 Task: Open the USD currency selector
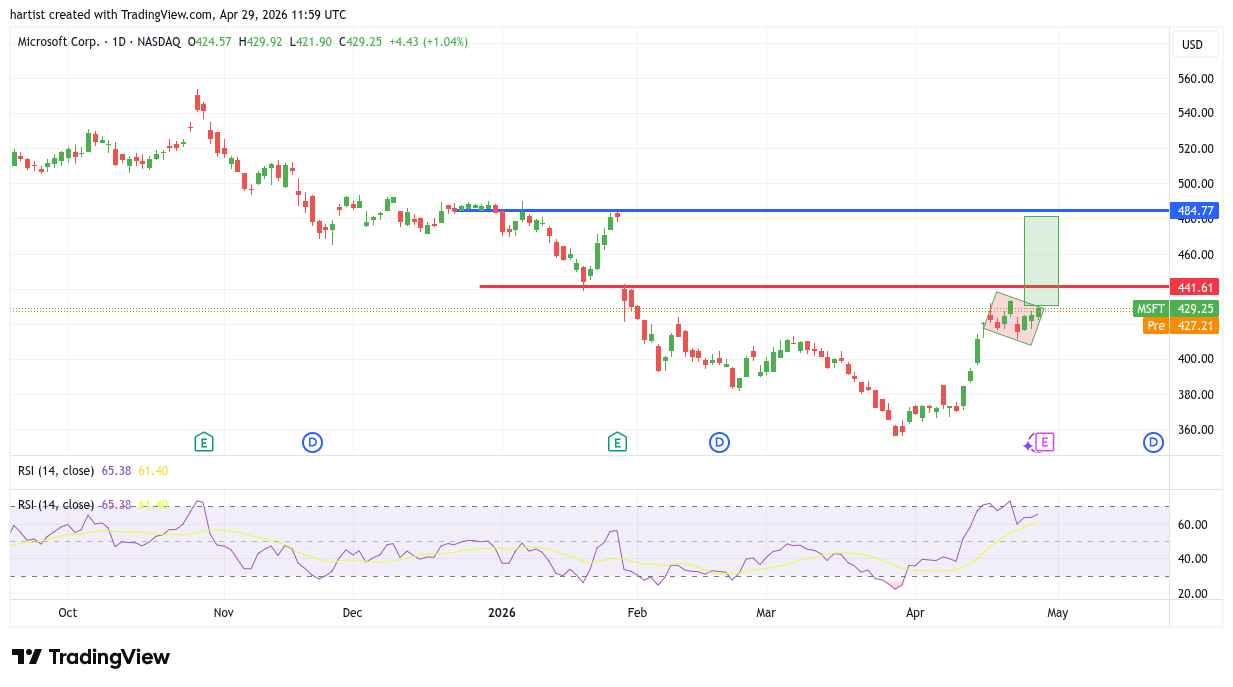click(1192, 44)
